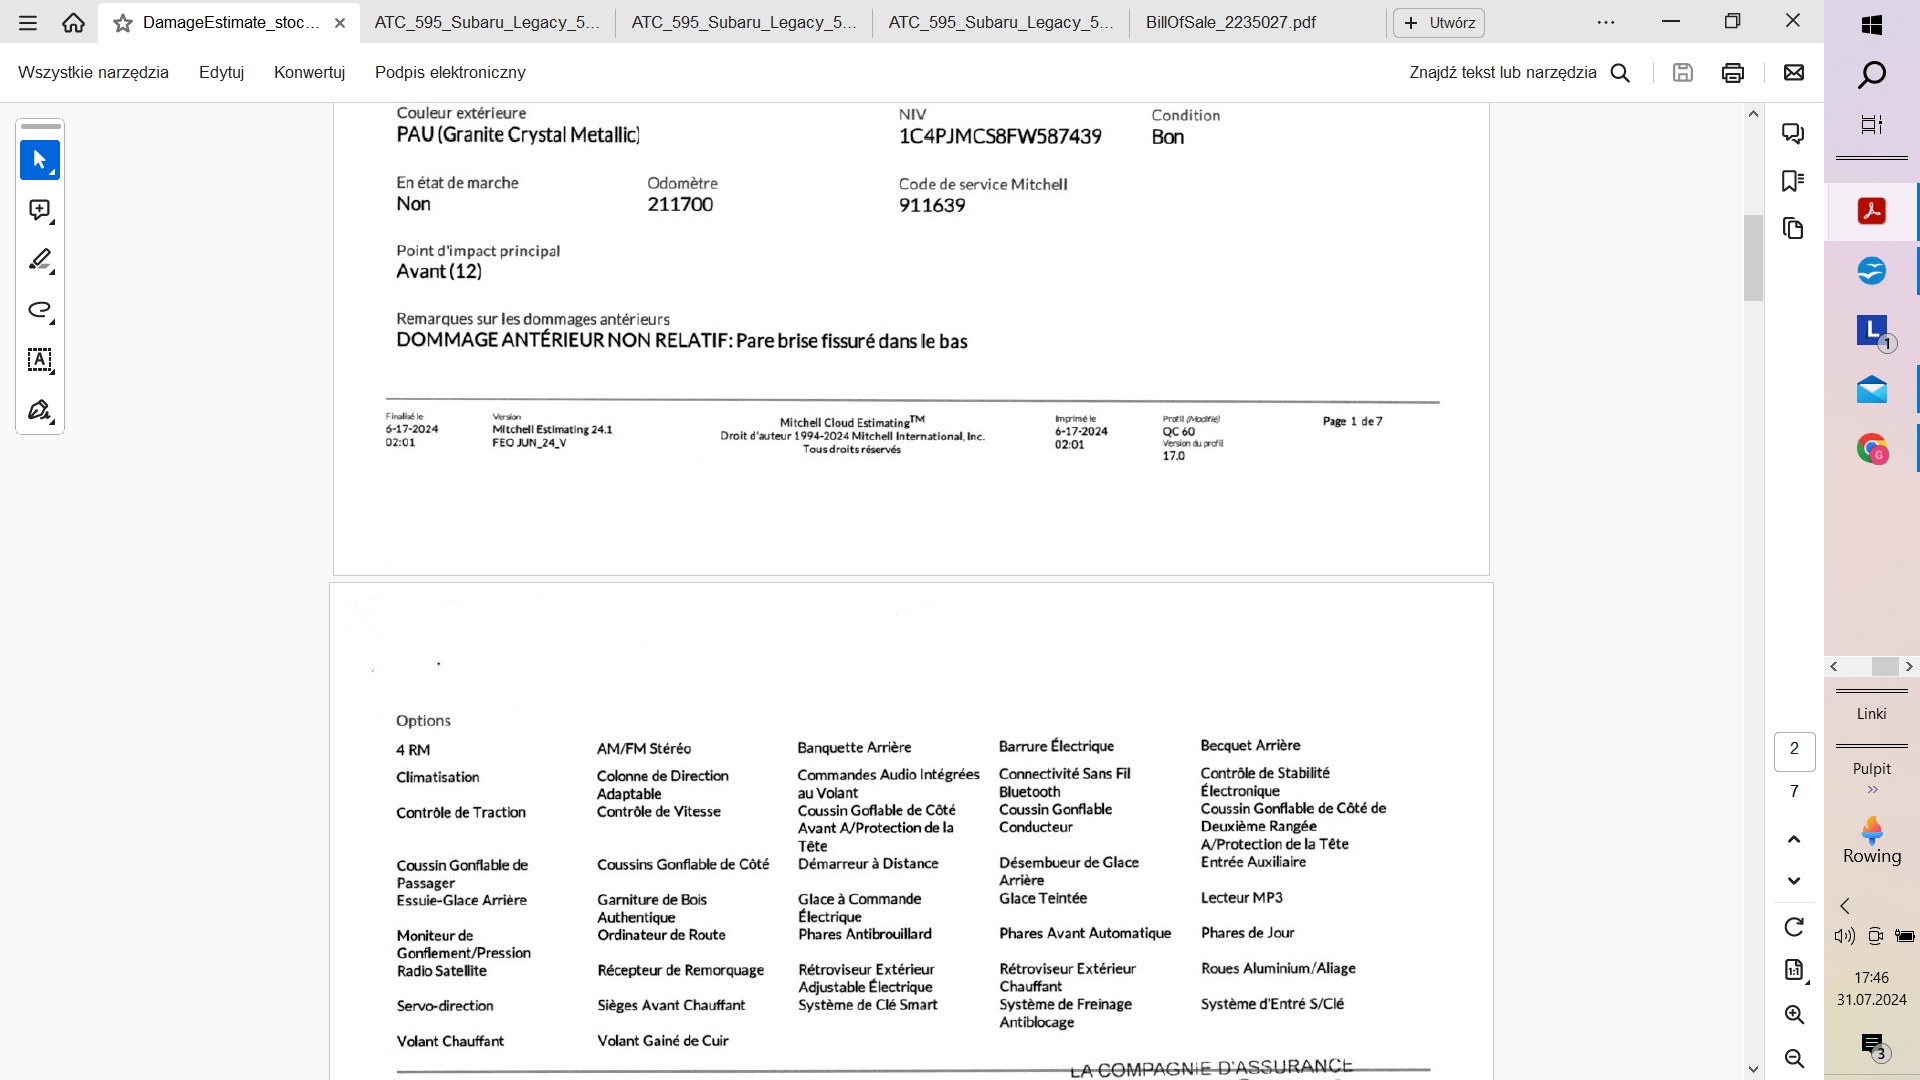The height and width of the screenshot is (1080, 1920).
Task: Open Wszystkie narzędzia menu
Action: [93, 72]
